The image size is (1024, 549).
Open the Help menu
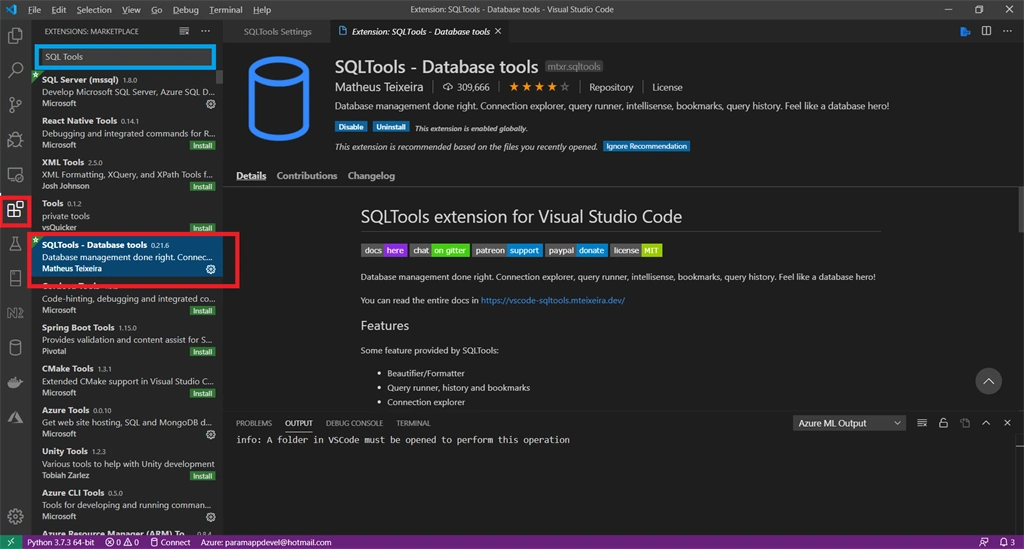pyautogui.click(x=262, y=10)
